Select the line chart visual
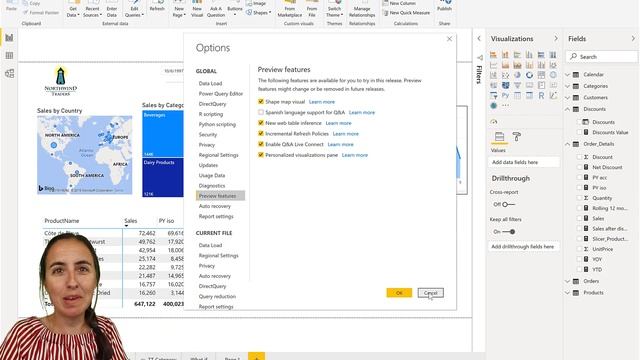This screenshot has height=360, width=640. (493, 65)
